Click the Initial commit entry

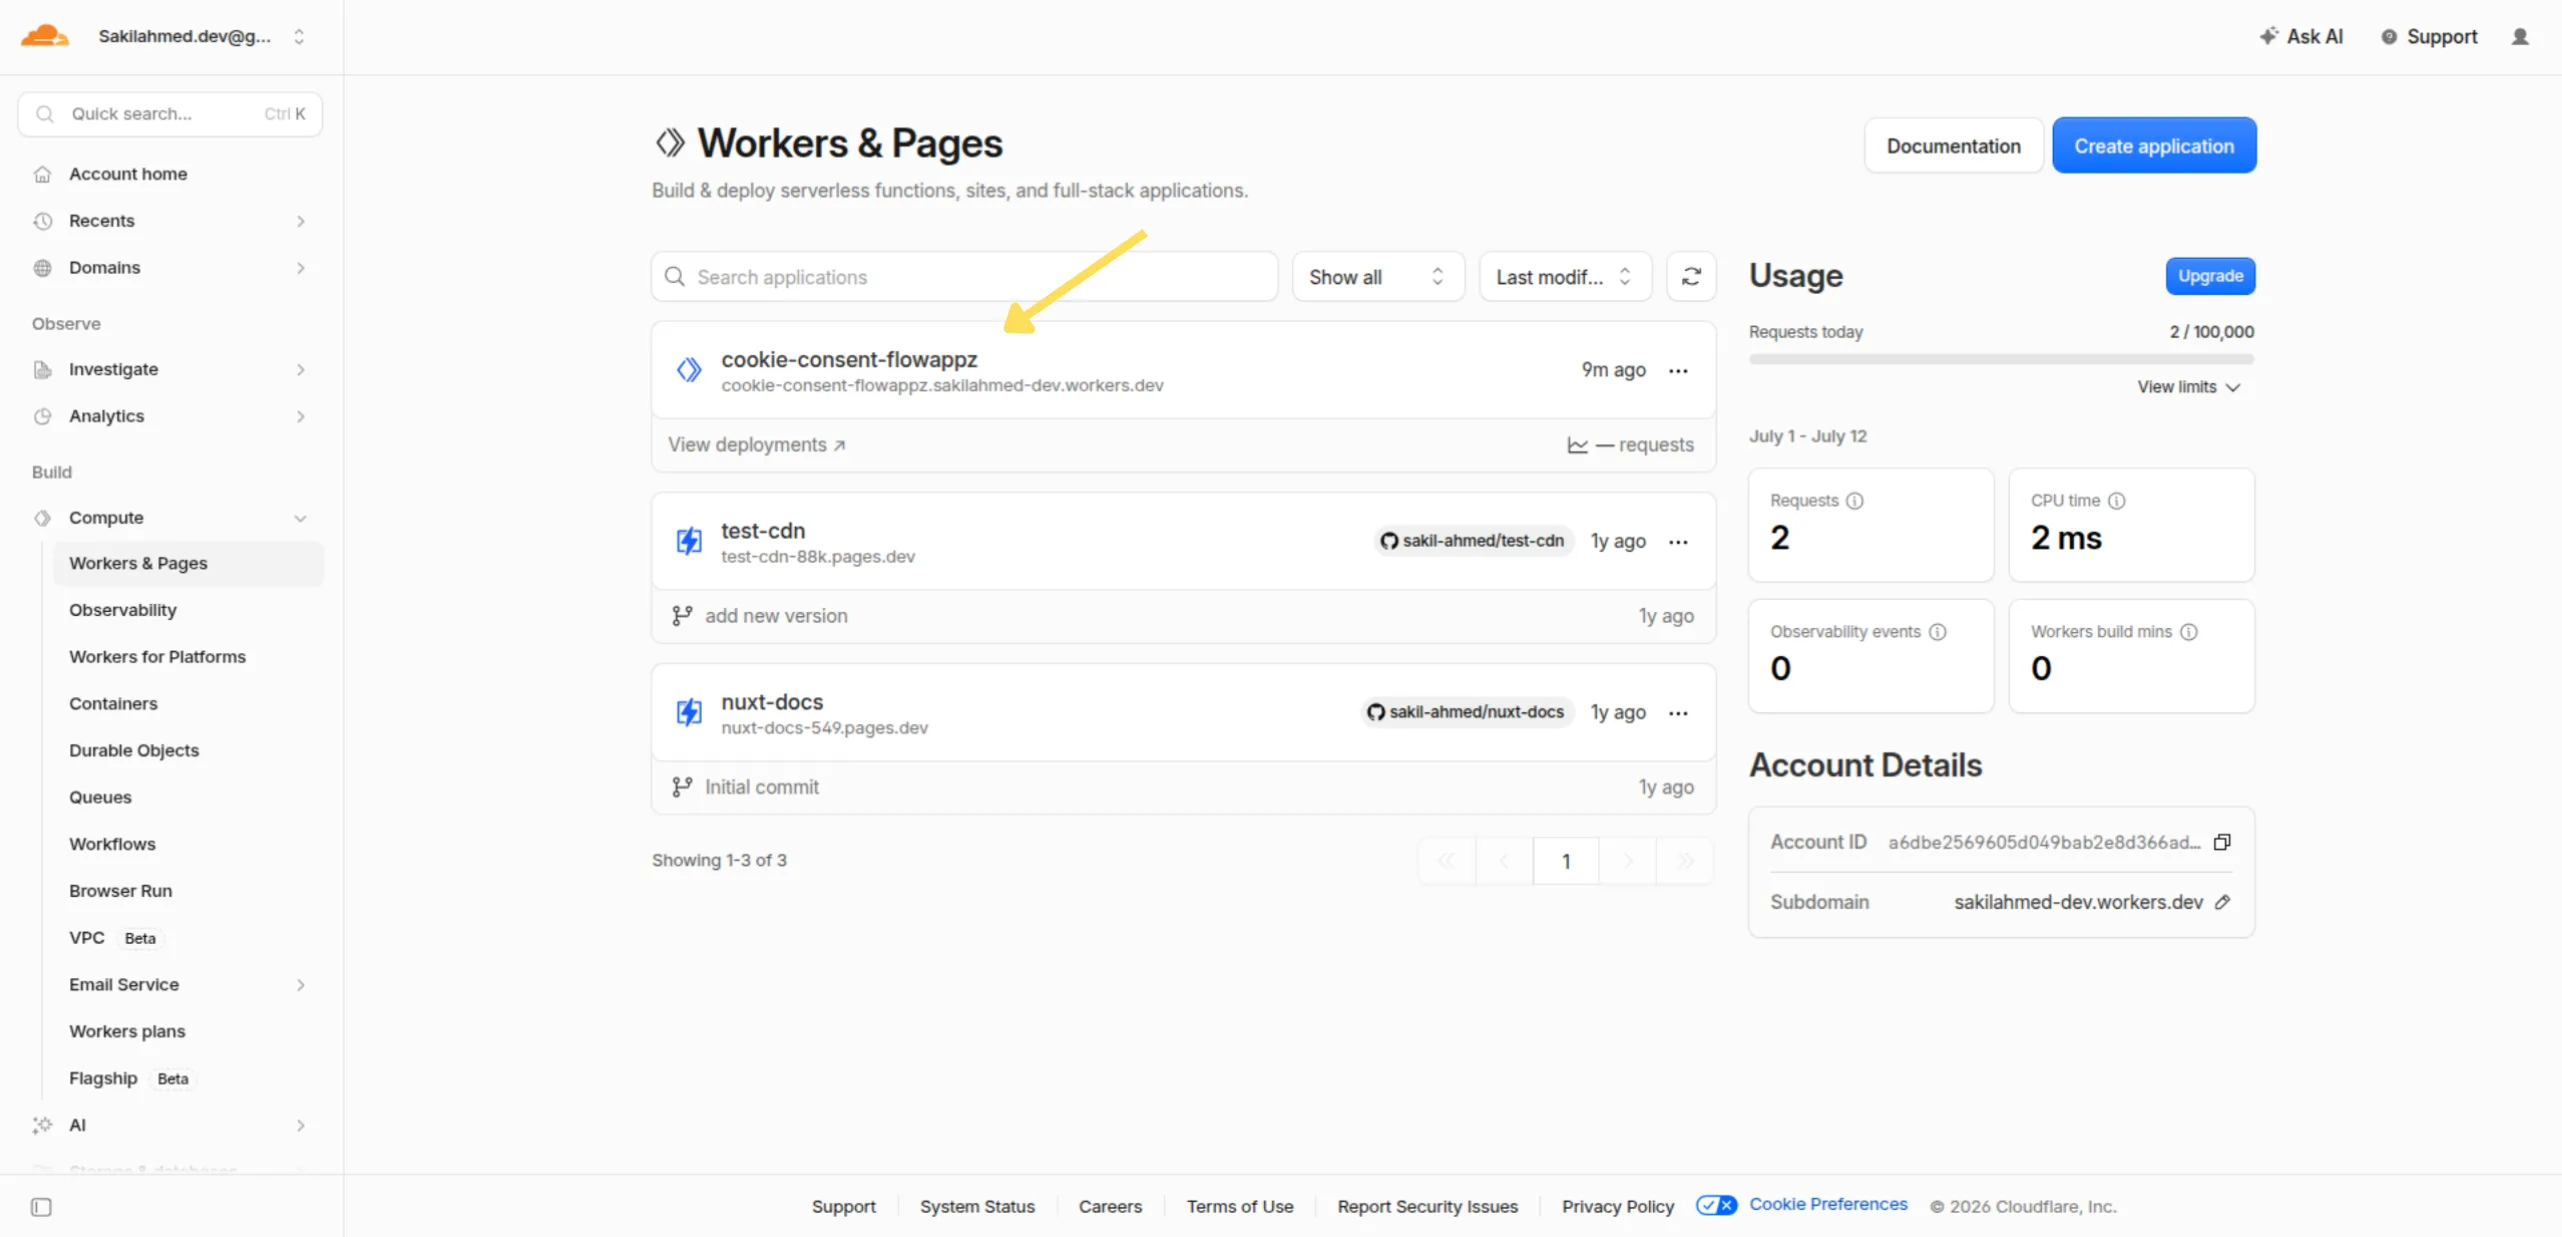(762, 787)
